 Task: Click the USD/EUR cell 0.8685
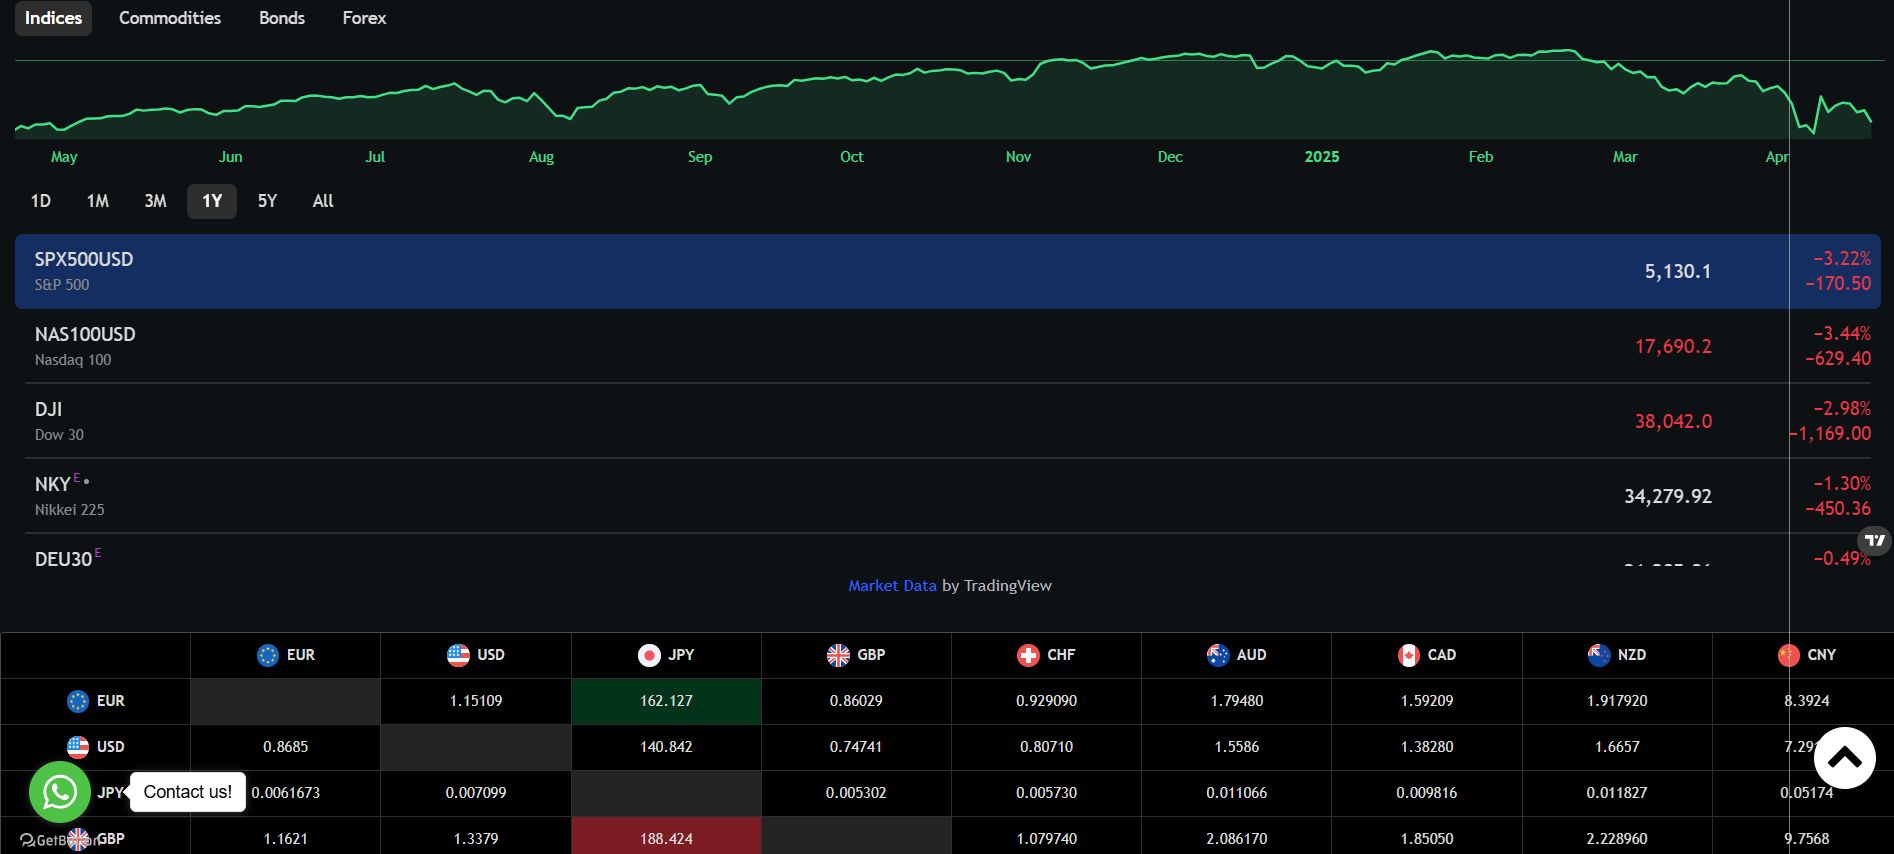pos(286,747)
